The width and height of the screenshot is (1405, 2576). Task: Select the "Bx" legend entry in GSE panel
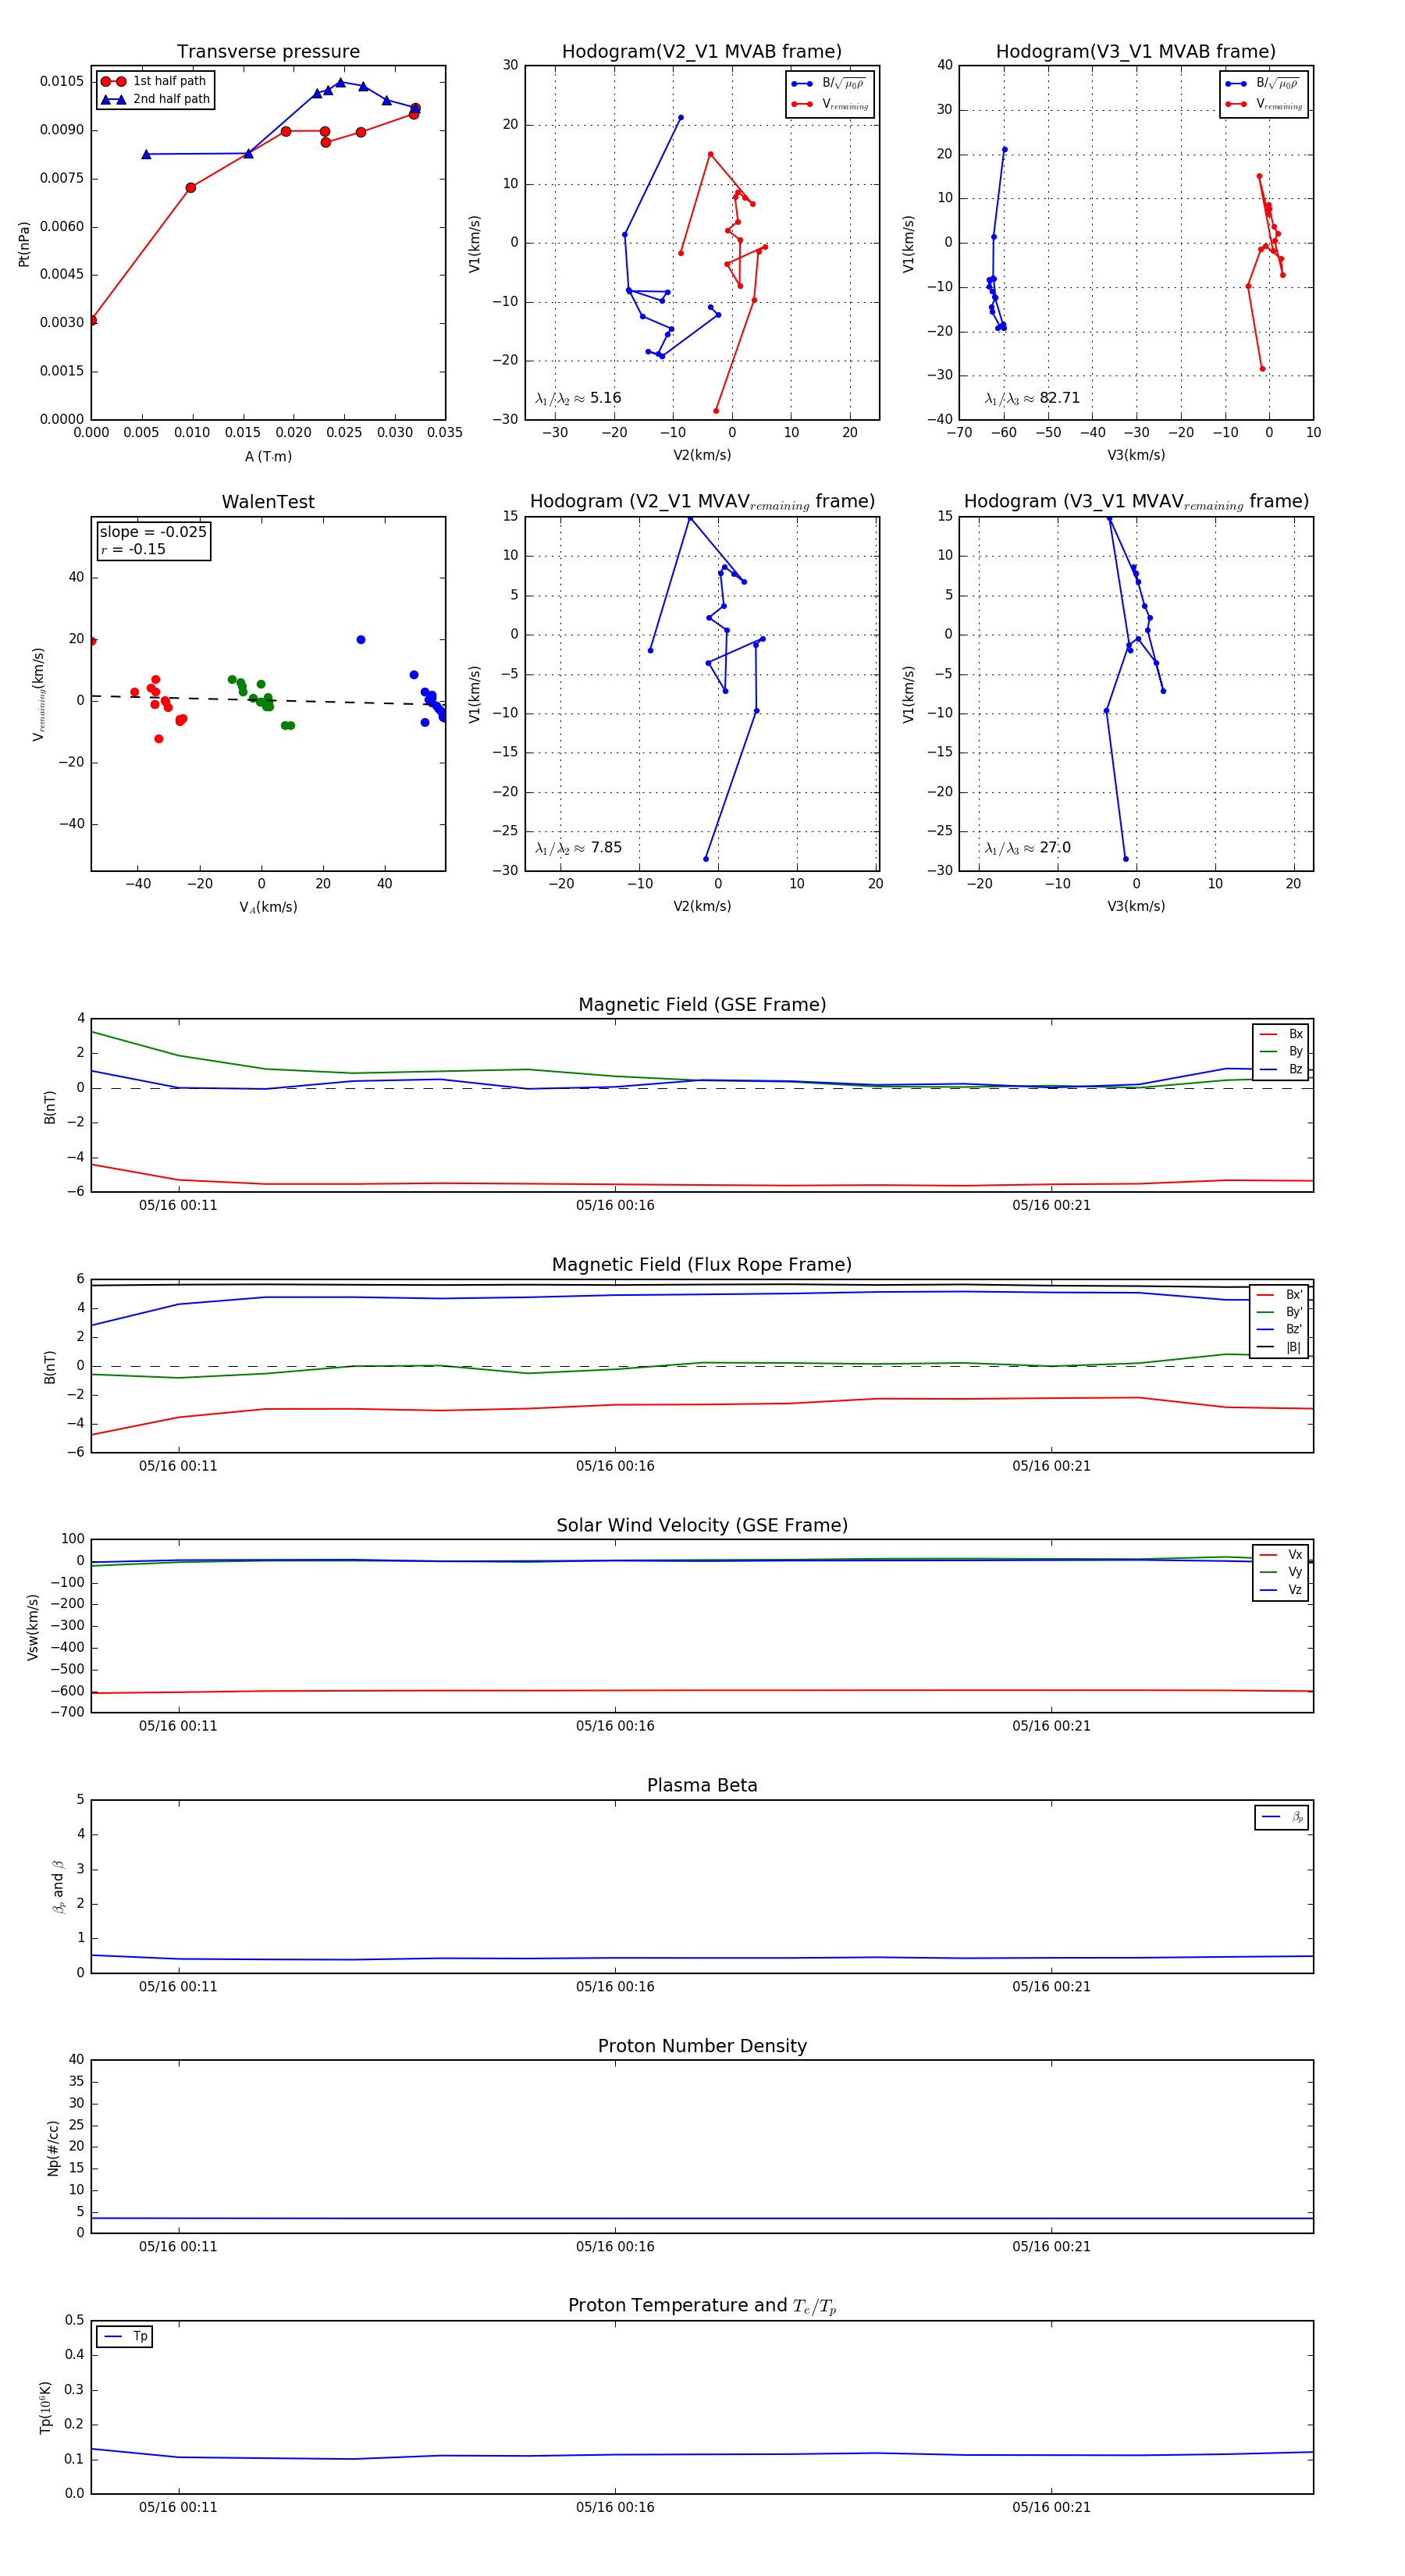click(1281, 1034)
